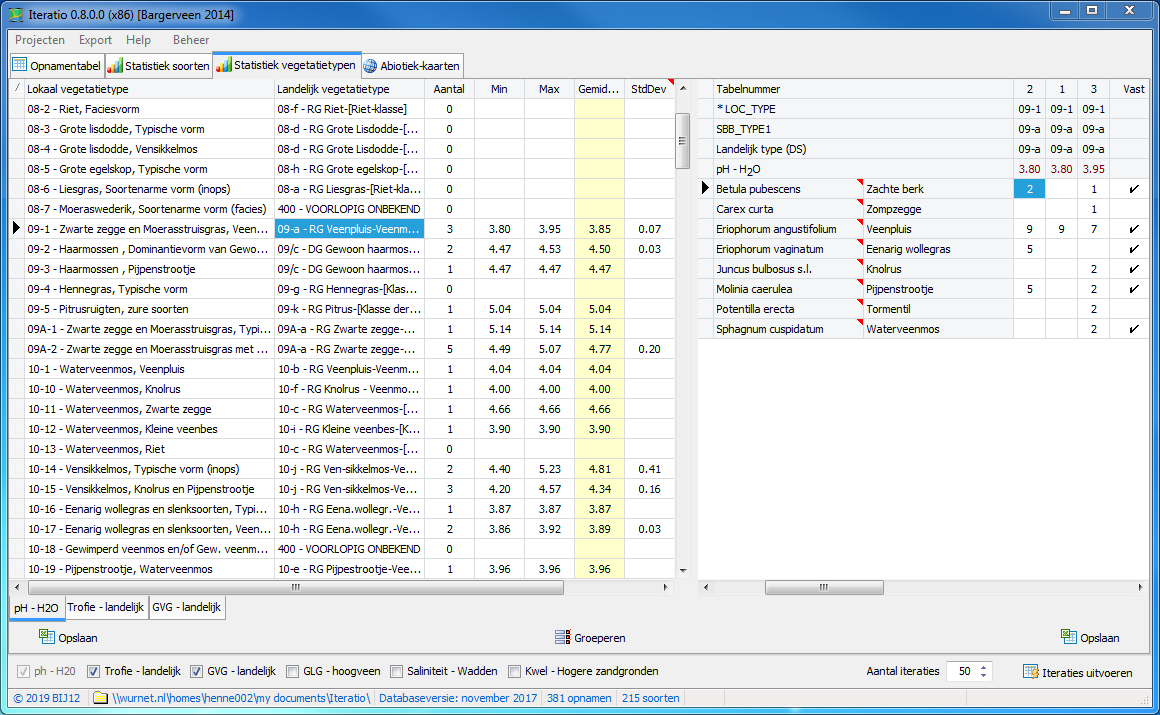The width and height of the screenshot is (1160, 715).
Task: Sort by Gemiddelde column header
Action: coord(598,89)
